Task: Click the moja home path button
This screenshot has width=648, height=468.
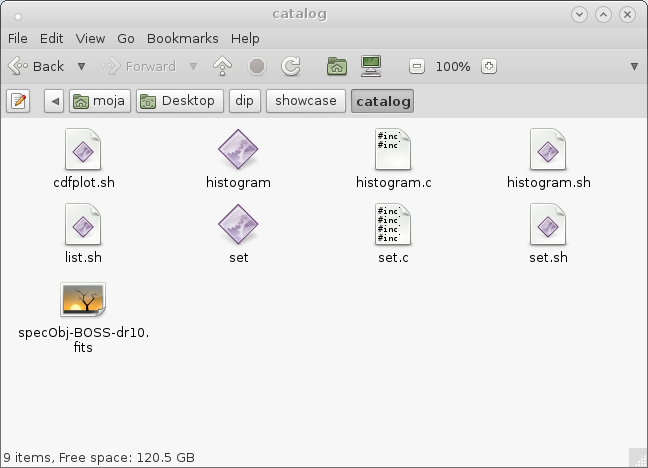Action: pos(100,101)
